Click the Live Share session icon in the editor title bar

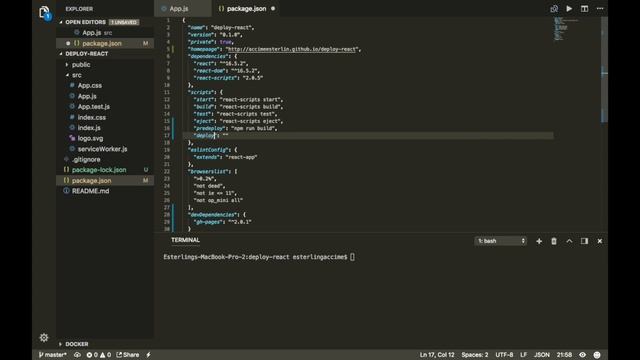(x=554, y=9)
